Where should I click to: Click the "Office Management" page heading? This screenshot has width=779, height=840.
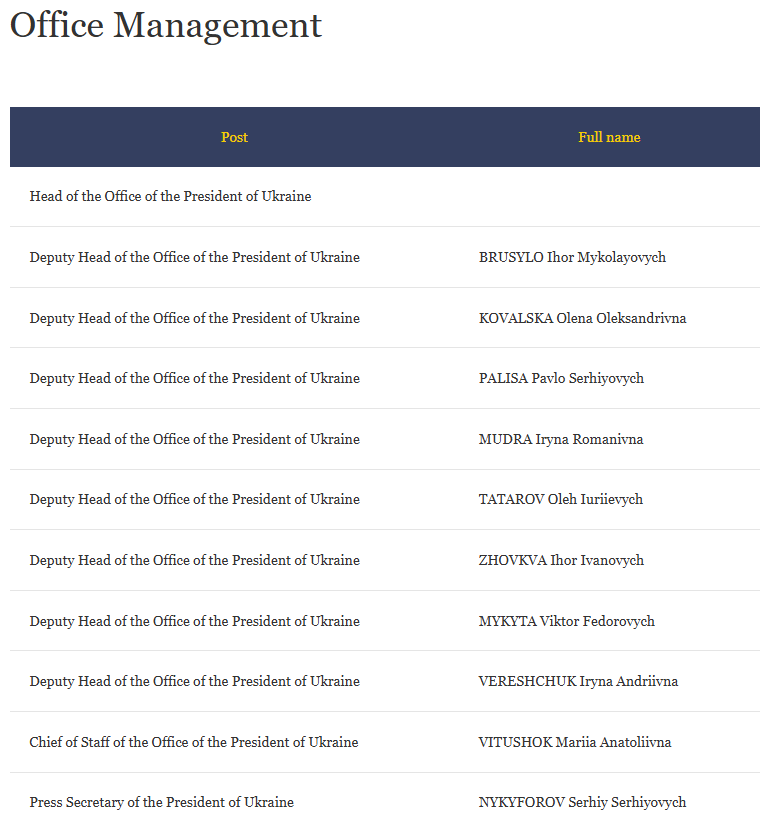(166, 26)
